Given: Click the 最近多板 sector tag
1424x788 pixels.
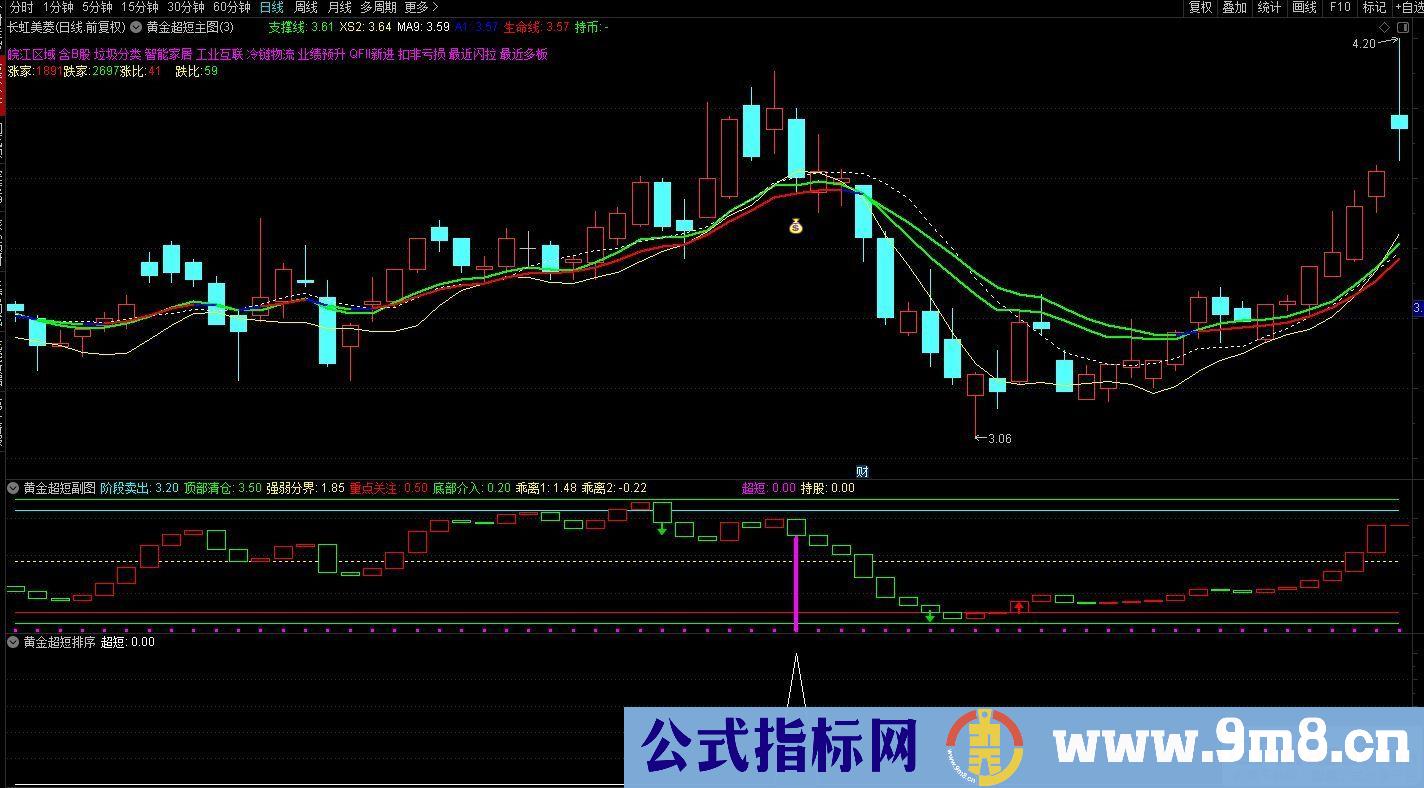Looking at the screenshot, I should click(524, 55).
